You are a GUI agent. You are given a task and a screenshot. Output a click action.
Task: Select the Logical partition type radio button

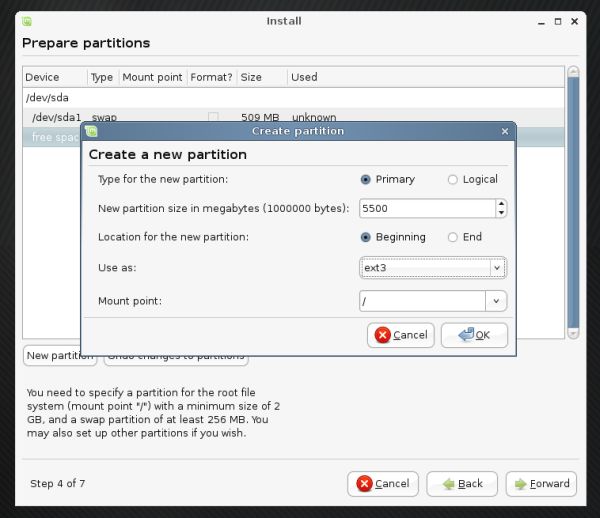coord(452,179)
